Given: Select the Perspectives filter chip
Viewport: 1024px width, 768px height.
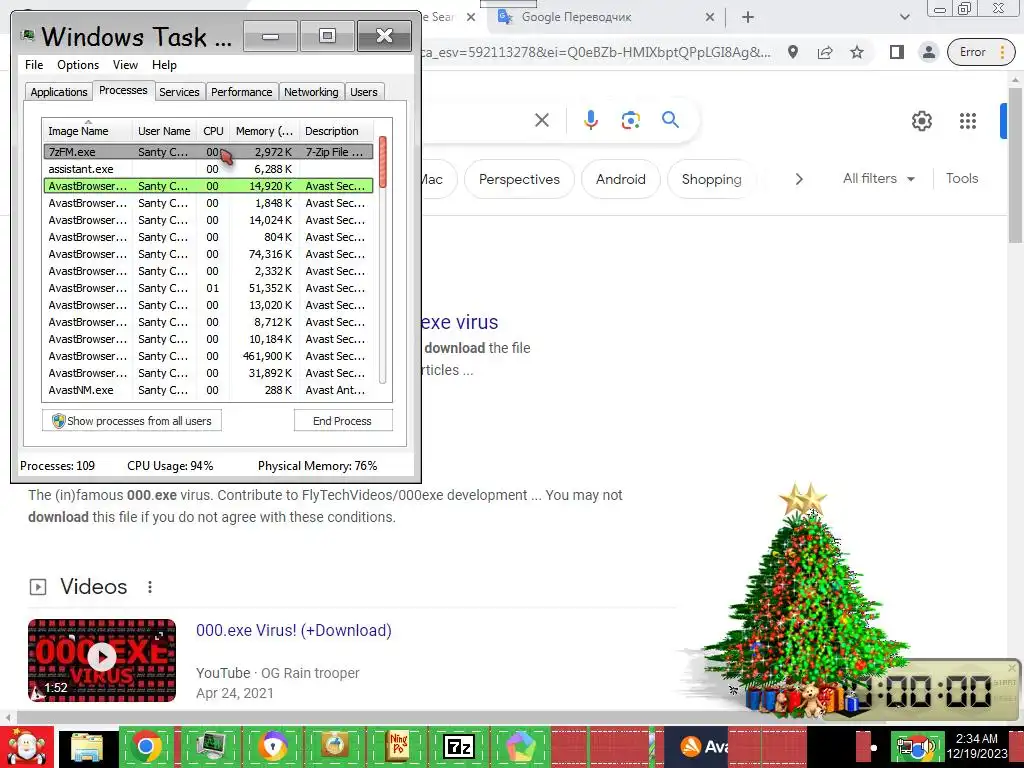Looking at the screenshot, I should pyautogui.click(x=519, y=179).
